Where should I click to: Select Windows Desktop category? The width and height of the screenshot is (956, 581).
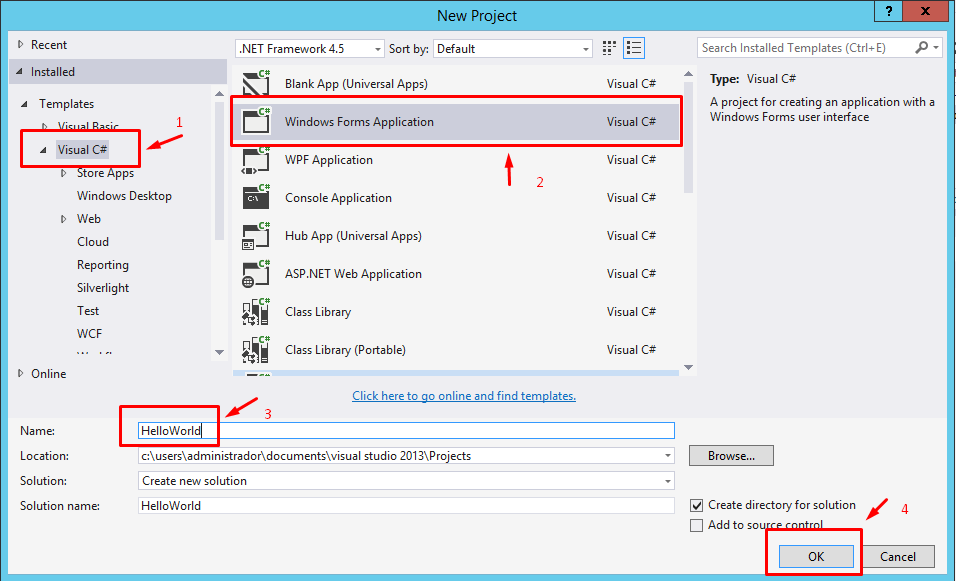pyautogui.click(x=124, y=196)
